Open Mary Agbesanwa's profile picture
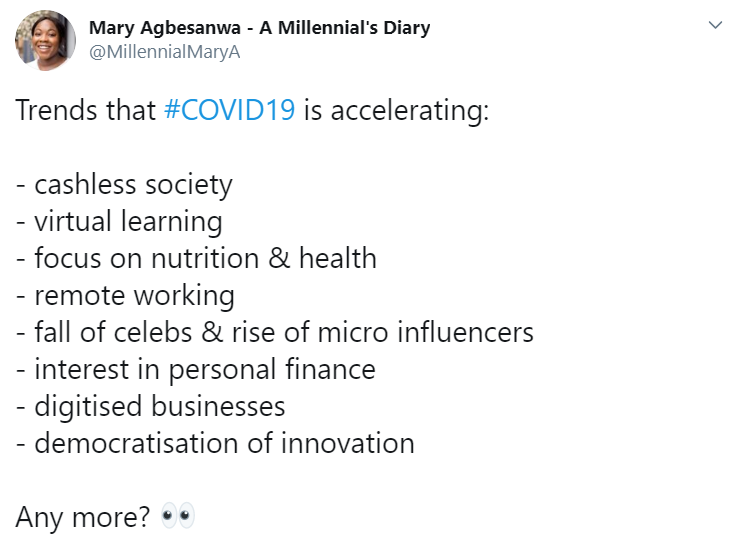The image size is (737, 547). (45, 40)
